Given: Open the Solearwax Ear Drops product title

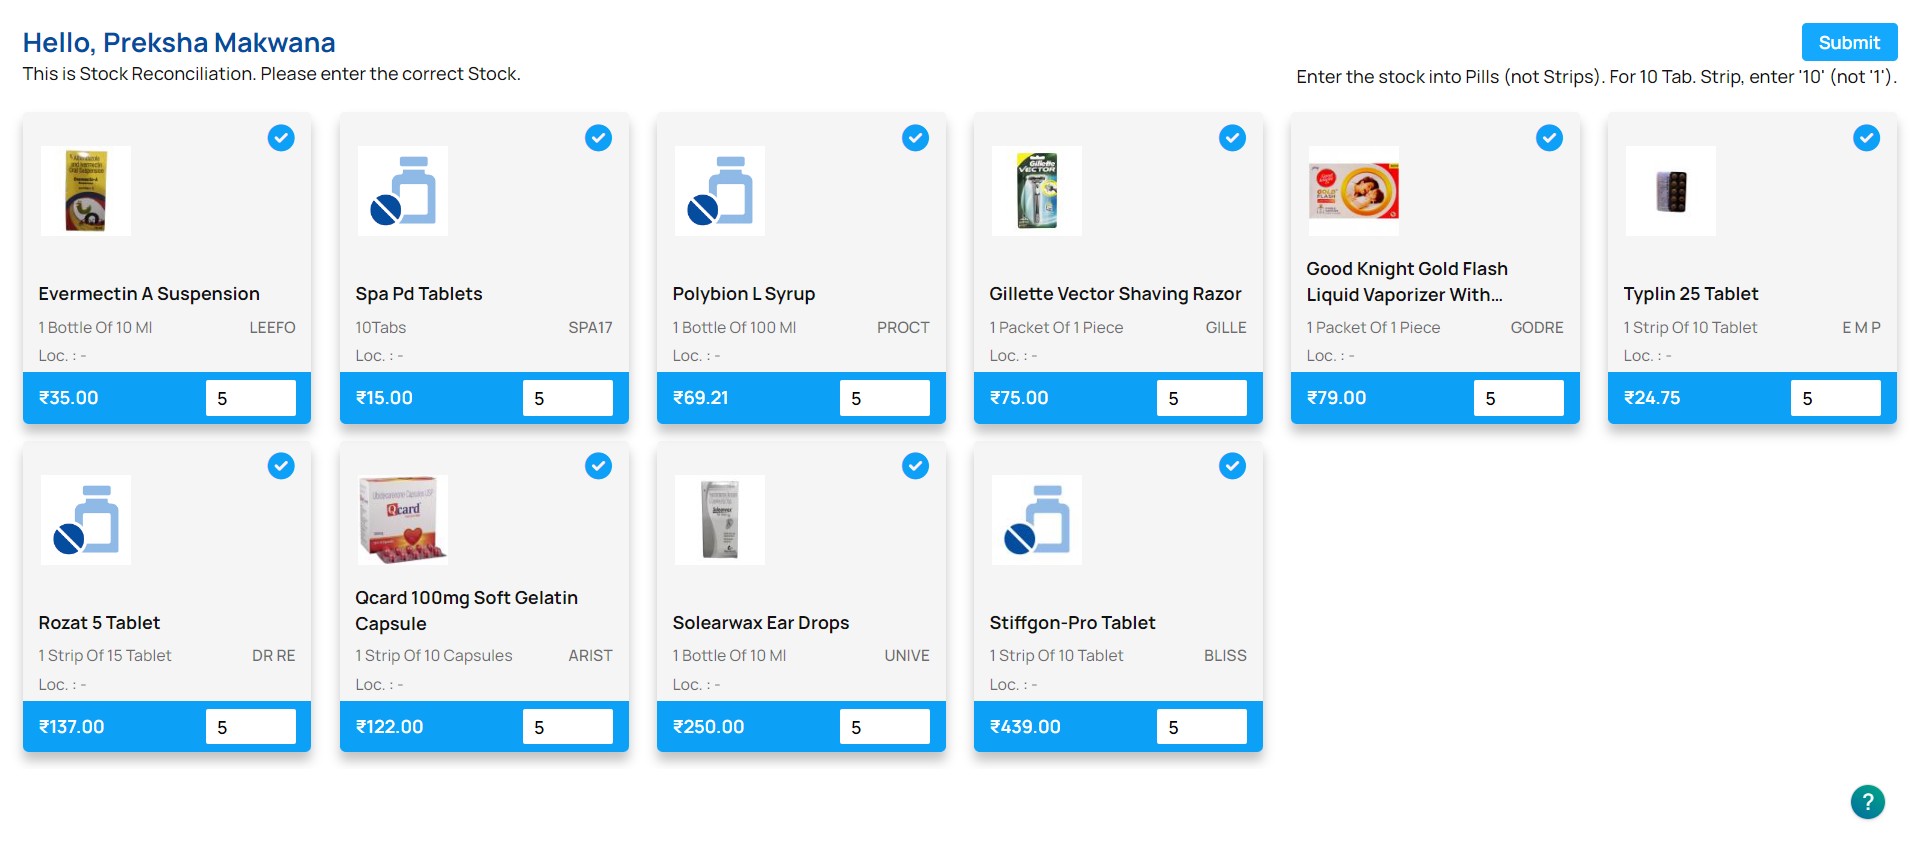Looking at the screenshot, I should pos(761,623).
